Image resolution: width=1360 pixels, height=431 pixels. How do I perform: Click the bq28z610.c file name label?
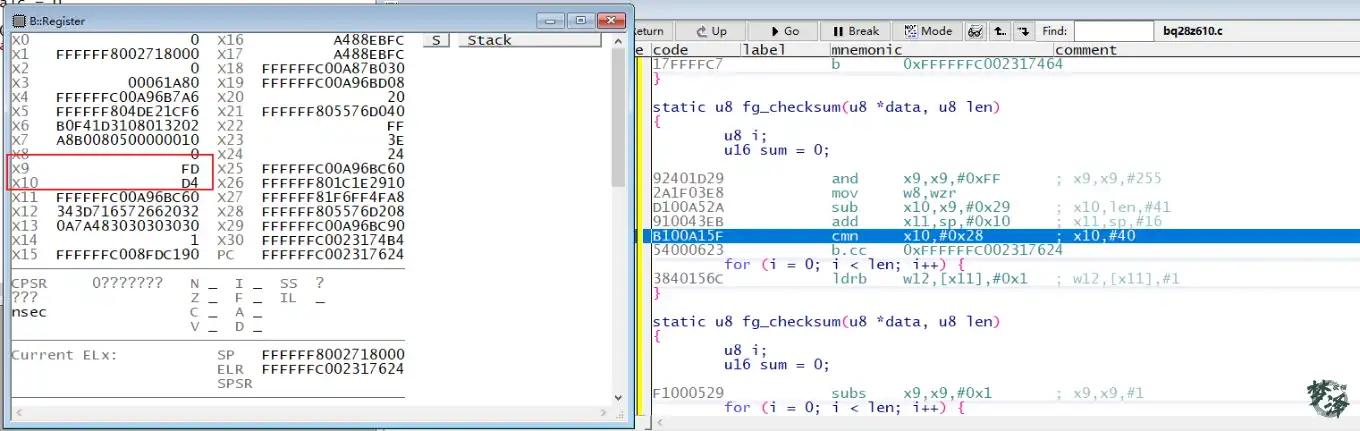pyautogui.click(x=1193, y=31)
